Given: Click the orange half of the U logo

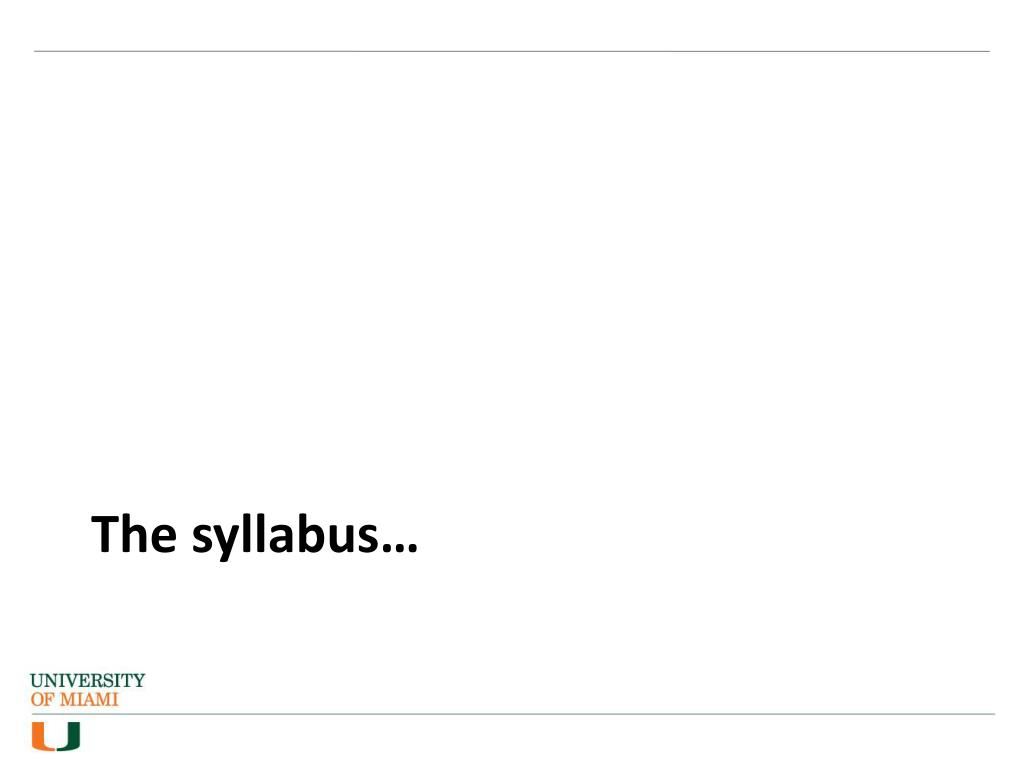Looking at the screenshot, I should point(43,736).
